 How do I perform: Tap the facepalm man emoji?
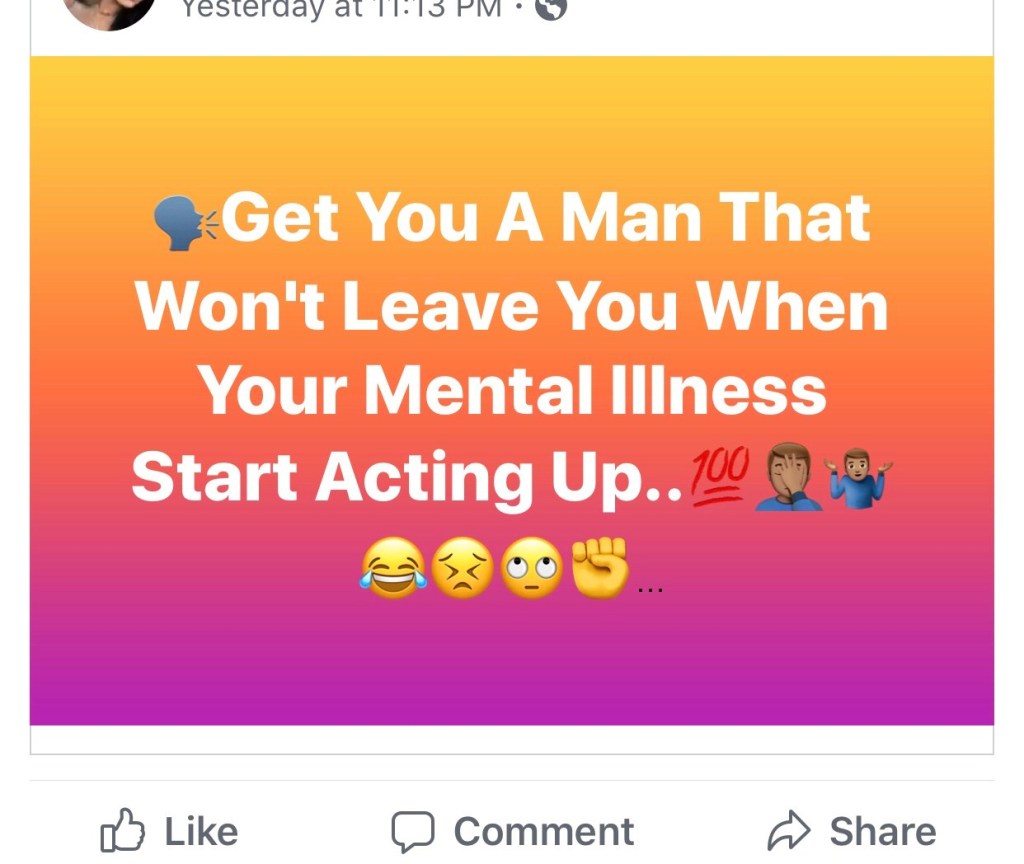point(788,476)
